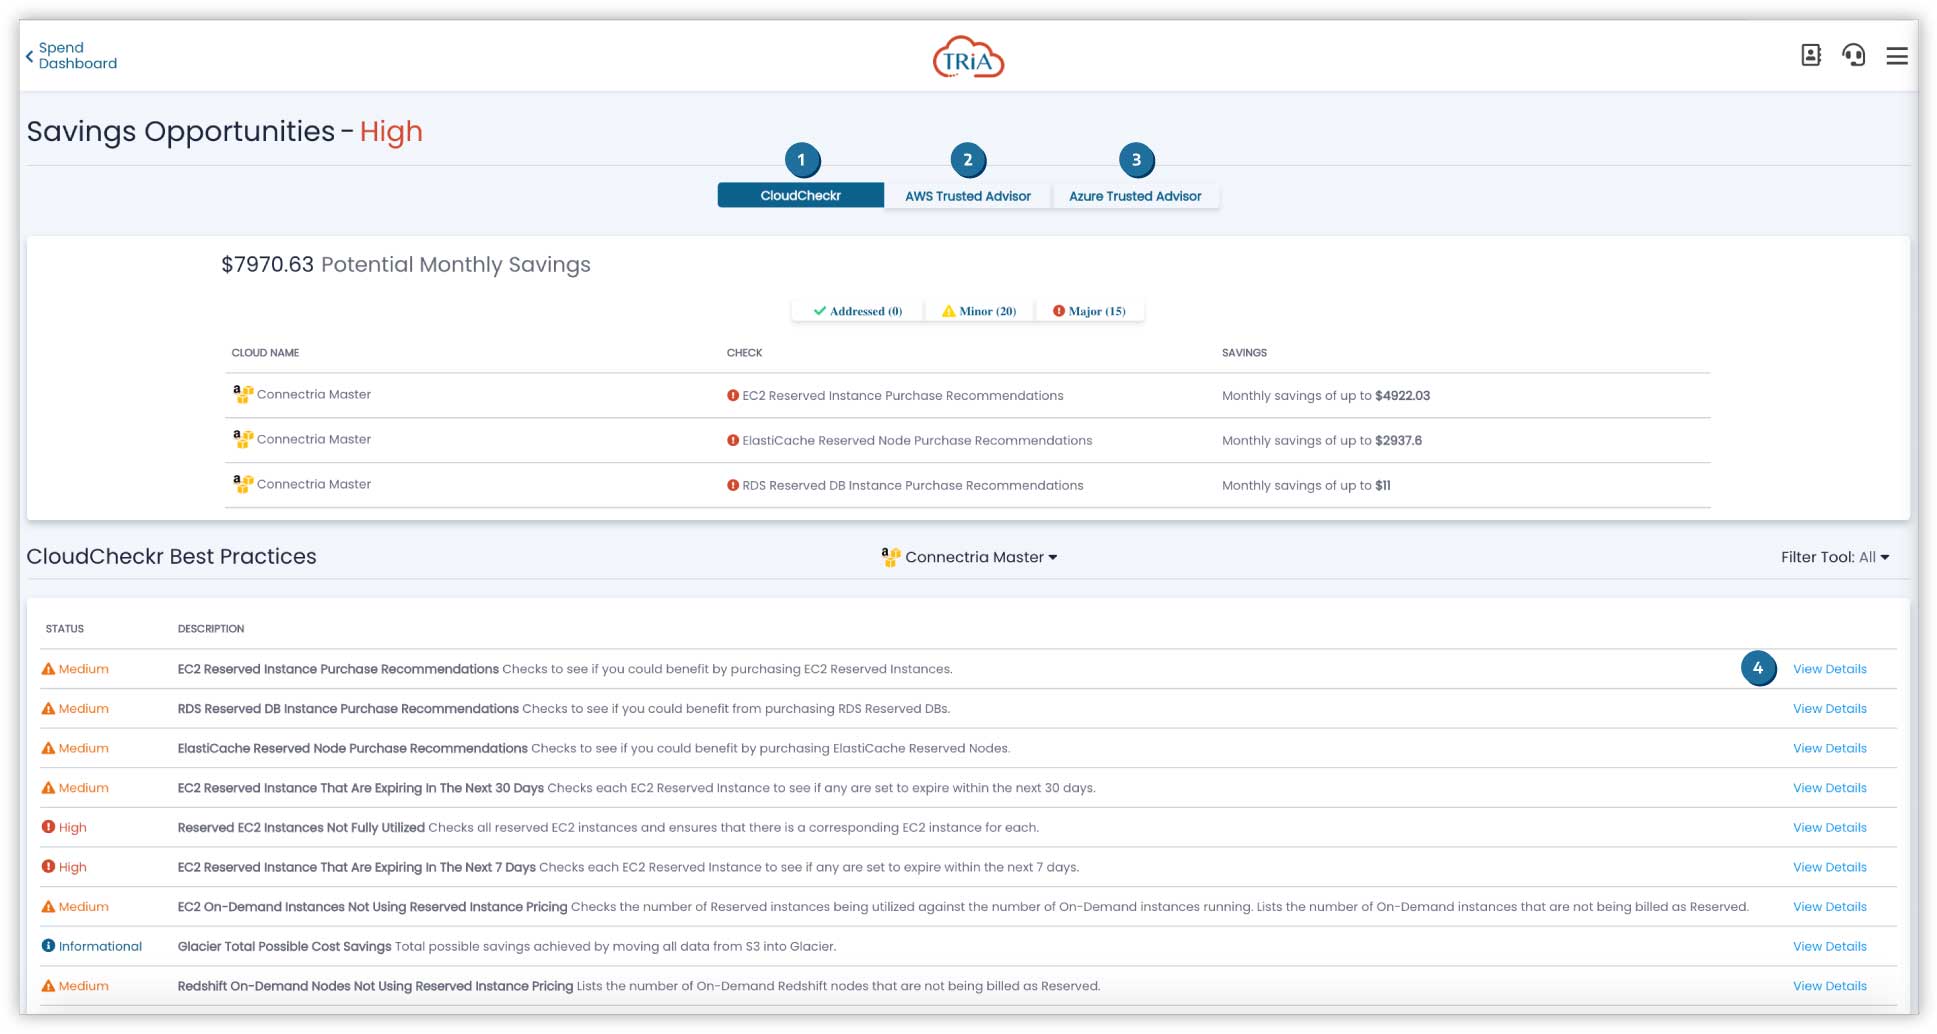
Task: View Details for EC2 On-Demand Instances row
Action: [1829, 907]
